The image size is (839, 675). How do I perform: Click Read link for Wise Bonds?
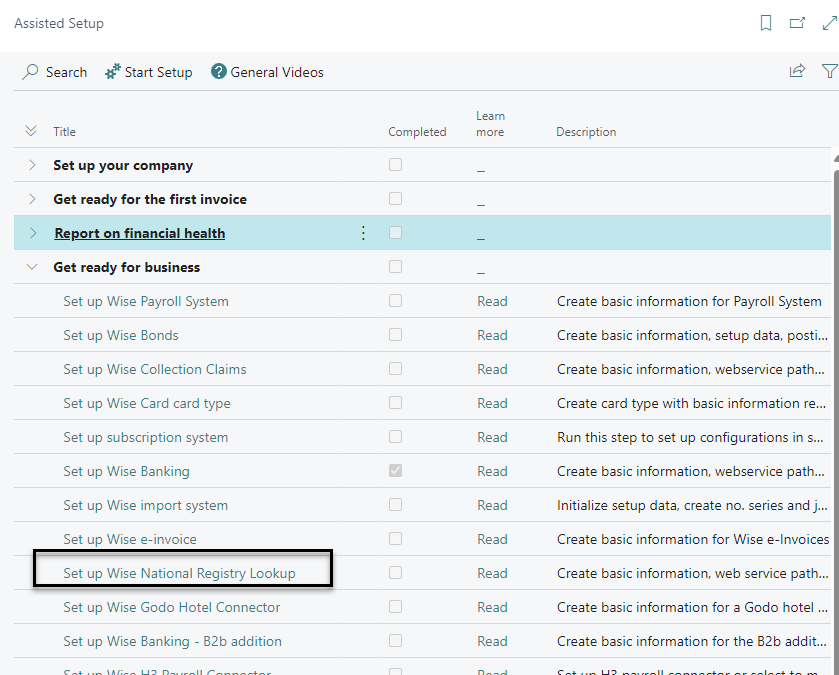pos(492,335)
